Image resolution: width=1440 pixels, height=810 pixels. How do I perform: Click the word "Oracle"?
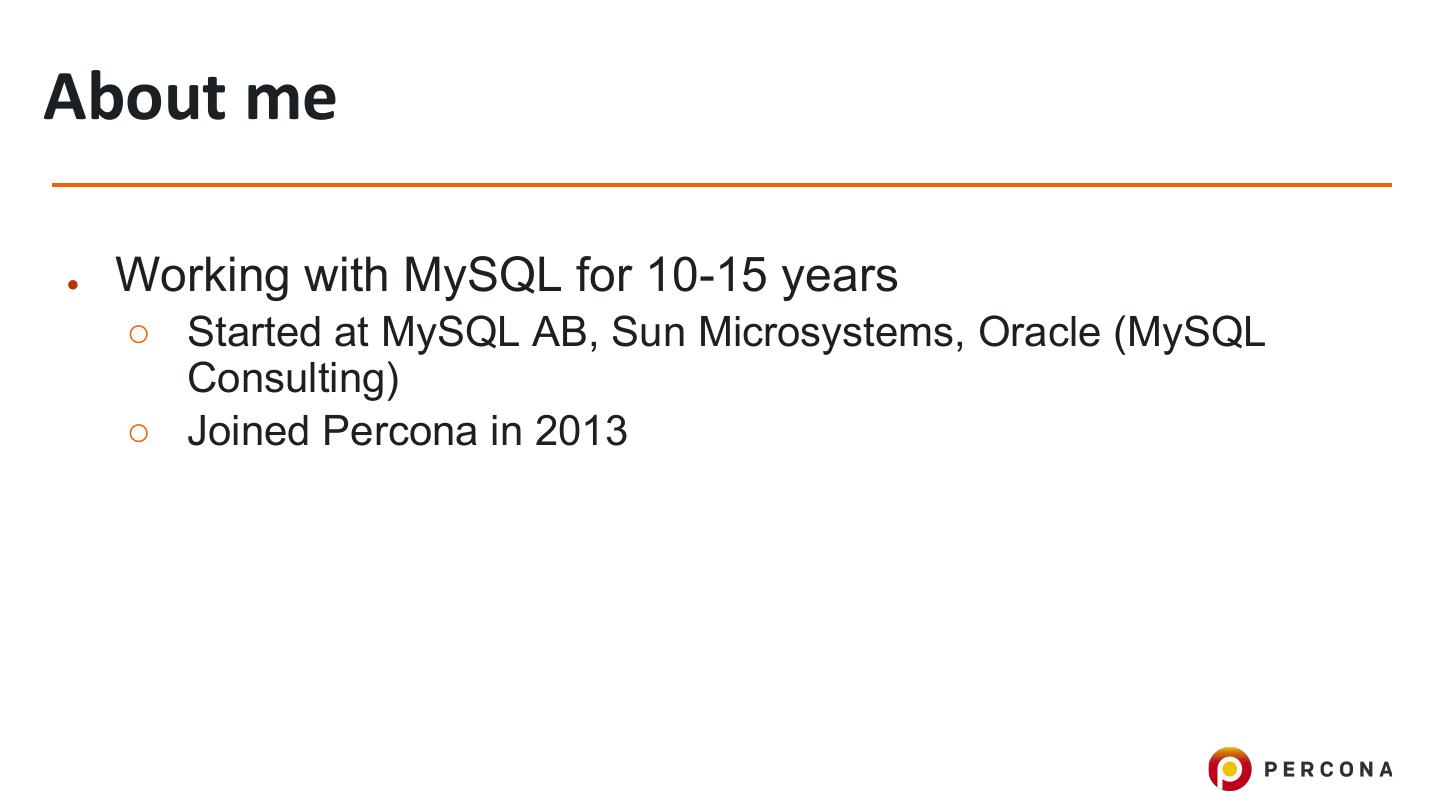[1039, 333]
